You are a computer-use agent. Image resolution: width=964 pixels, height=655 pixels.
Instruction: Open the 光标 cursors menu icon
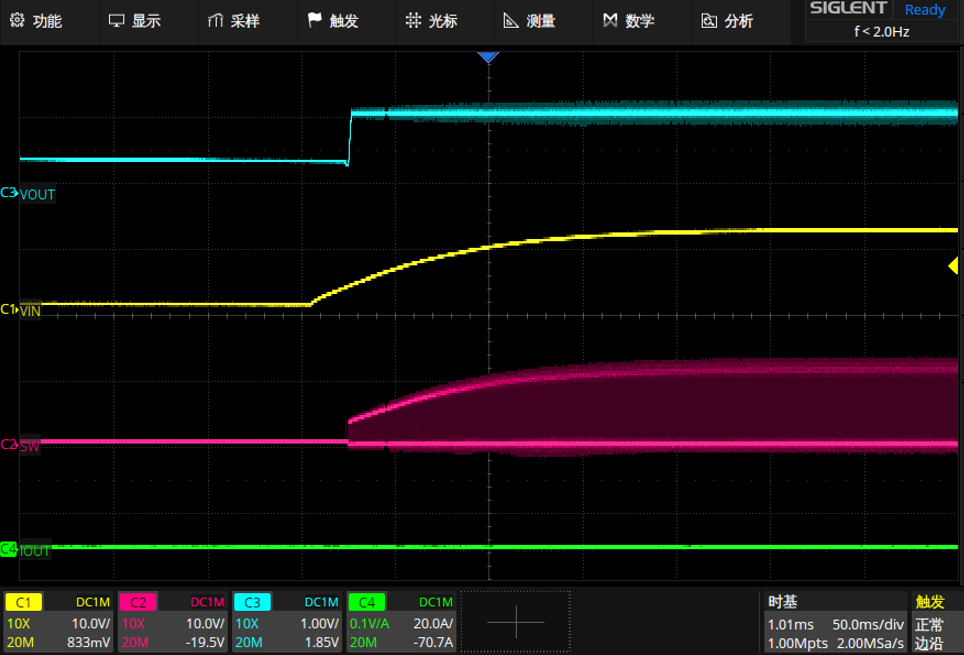(413, 20)
